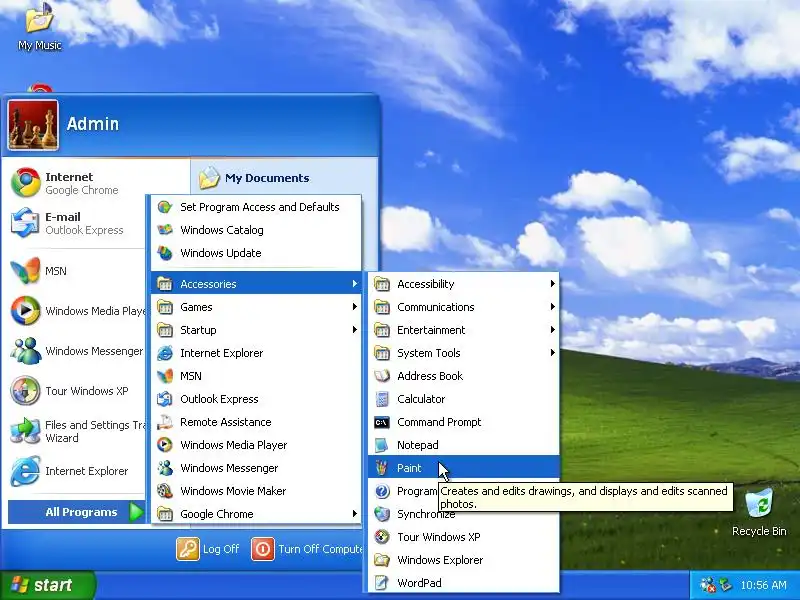This screenshot has width=800, height=600.
Task: Click the Log Off button
Action: click(208, 549)
